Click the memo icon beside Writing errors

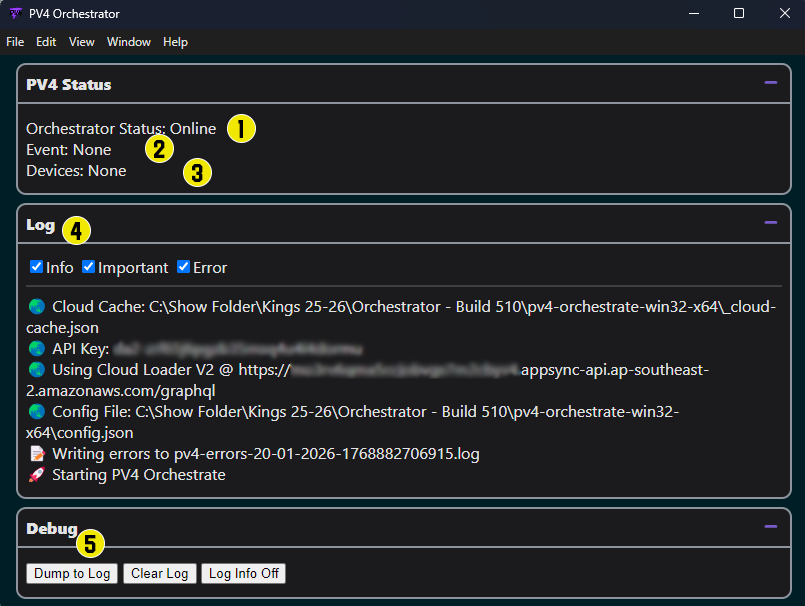coord(37,453)
